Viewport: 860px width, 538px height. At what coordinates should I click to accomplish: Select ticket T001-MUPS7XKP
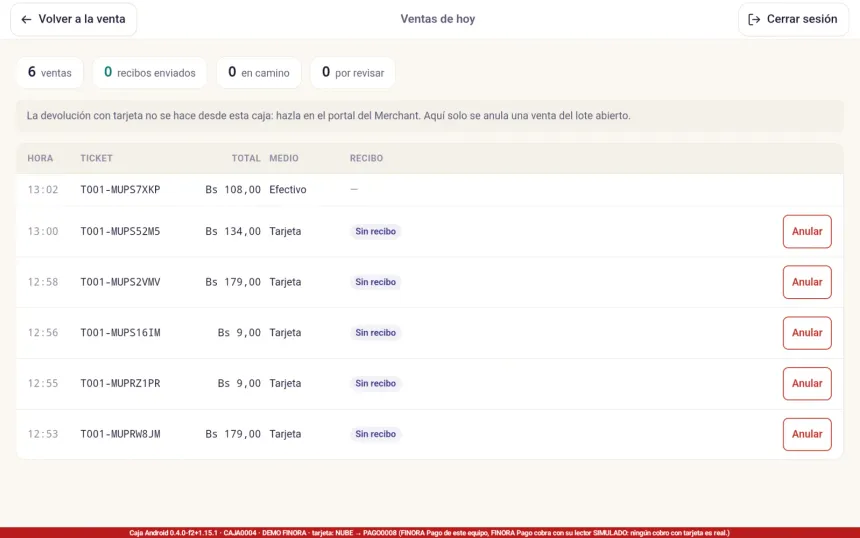[x=120, y=190]
